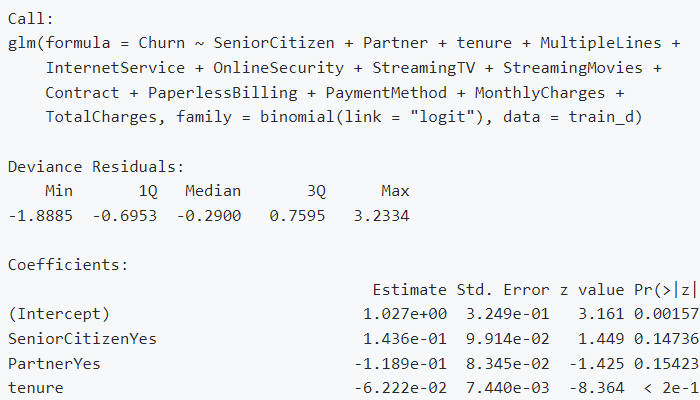This screenshot has height=400, width=700.
Task: Click the 'train_d' data argument
Action: (605, 117)
